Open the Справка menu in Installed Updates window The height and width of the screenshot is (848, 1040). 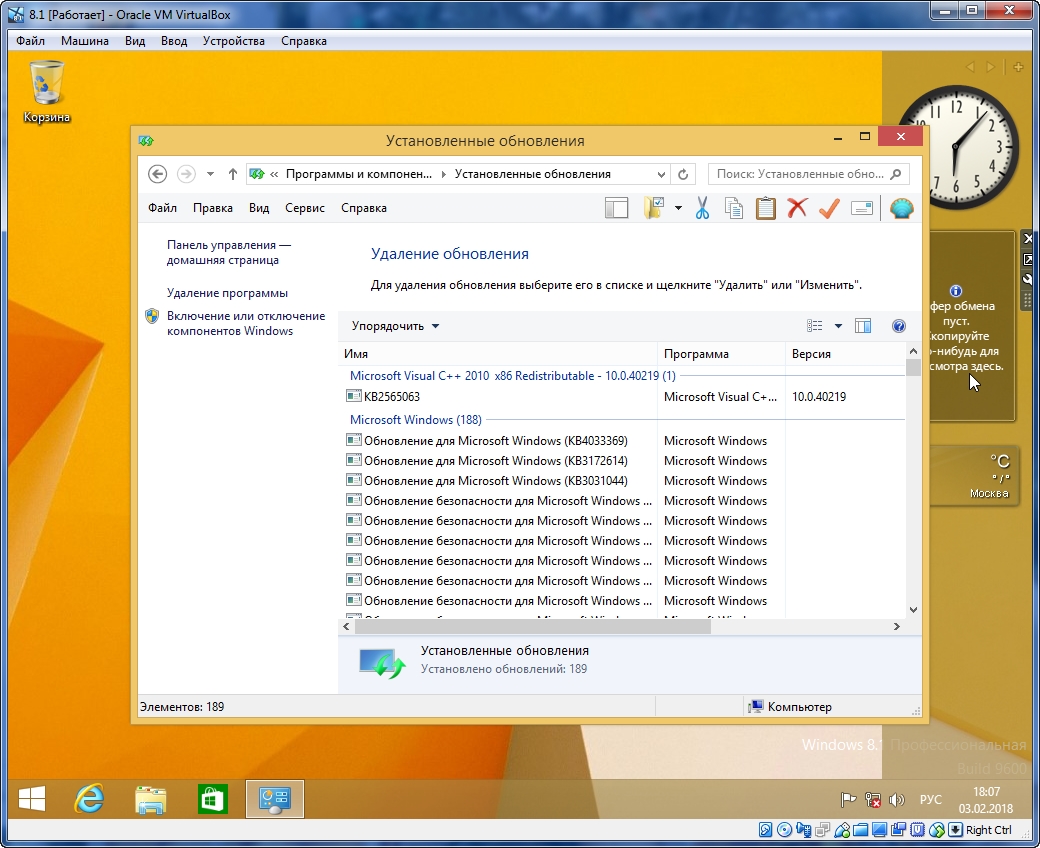click(x=363, y=208)
